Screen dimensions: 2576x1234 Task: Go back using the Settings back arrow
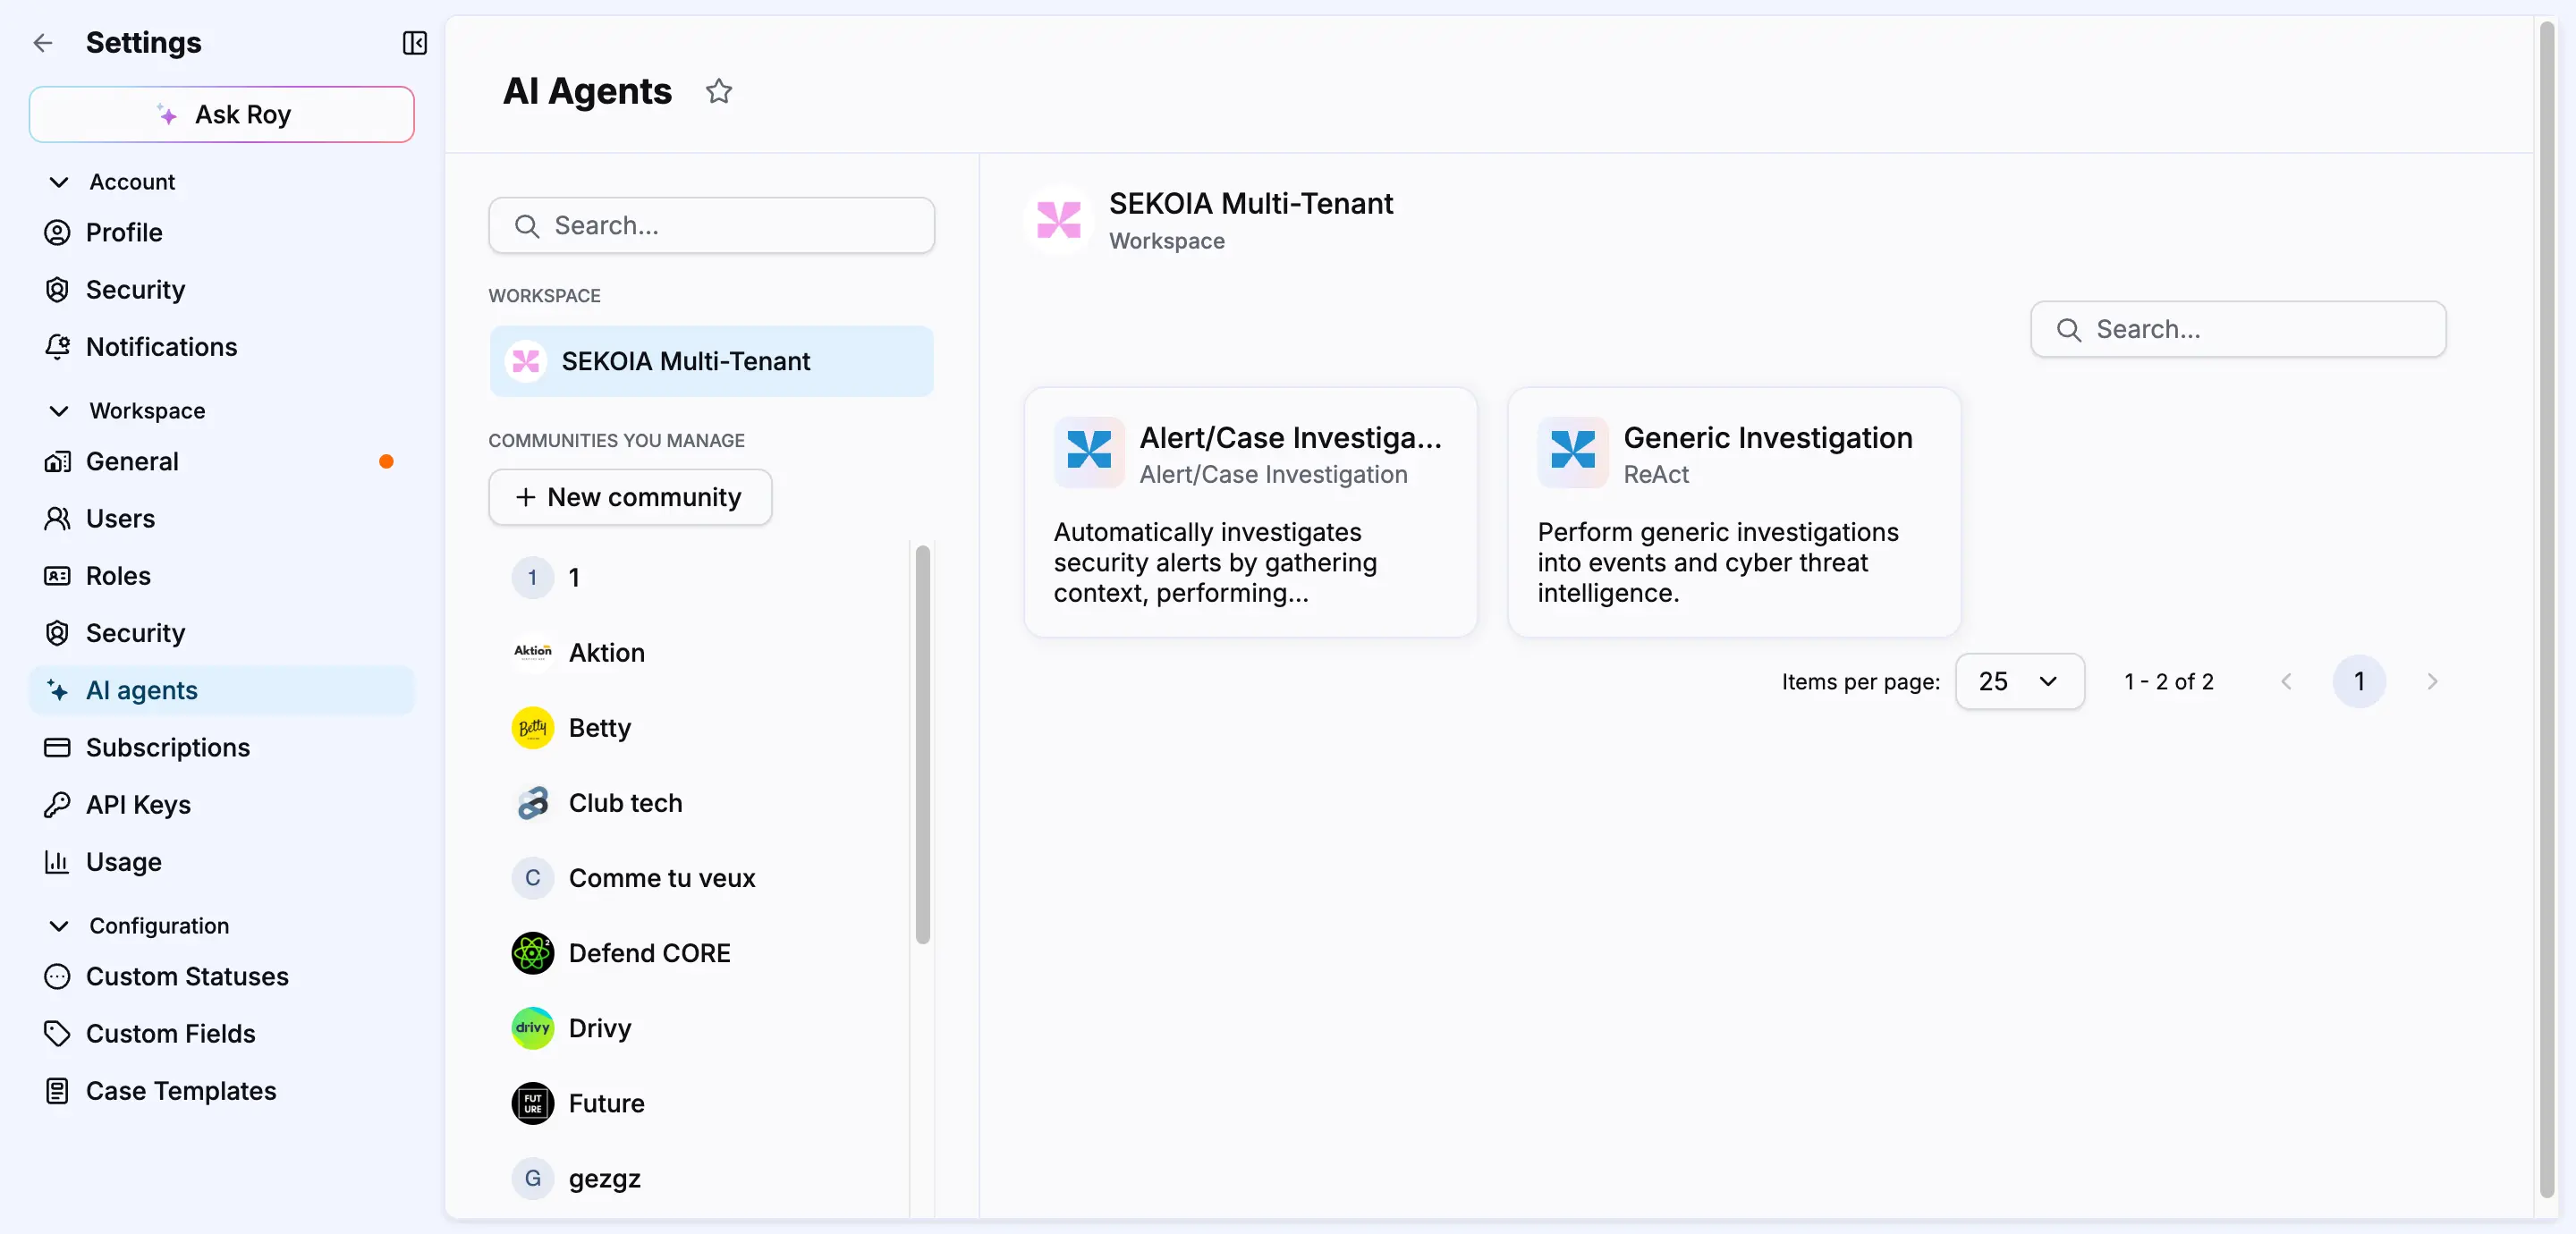42,43
